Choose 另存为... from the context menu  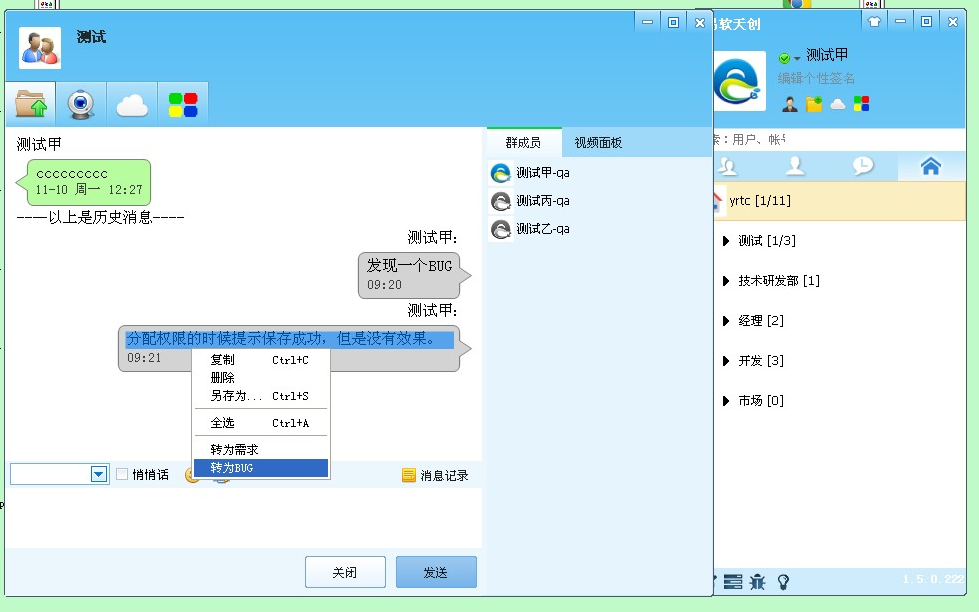point(261,396)
